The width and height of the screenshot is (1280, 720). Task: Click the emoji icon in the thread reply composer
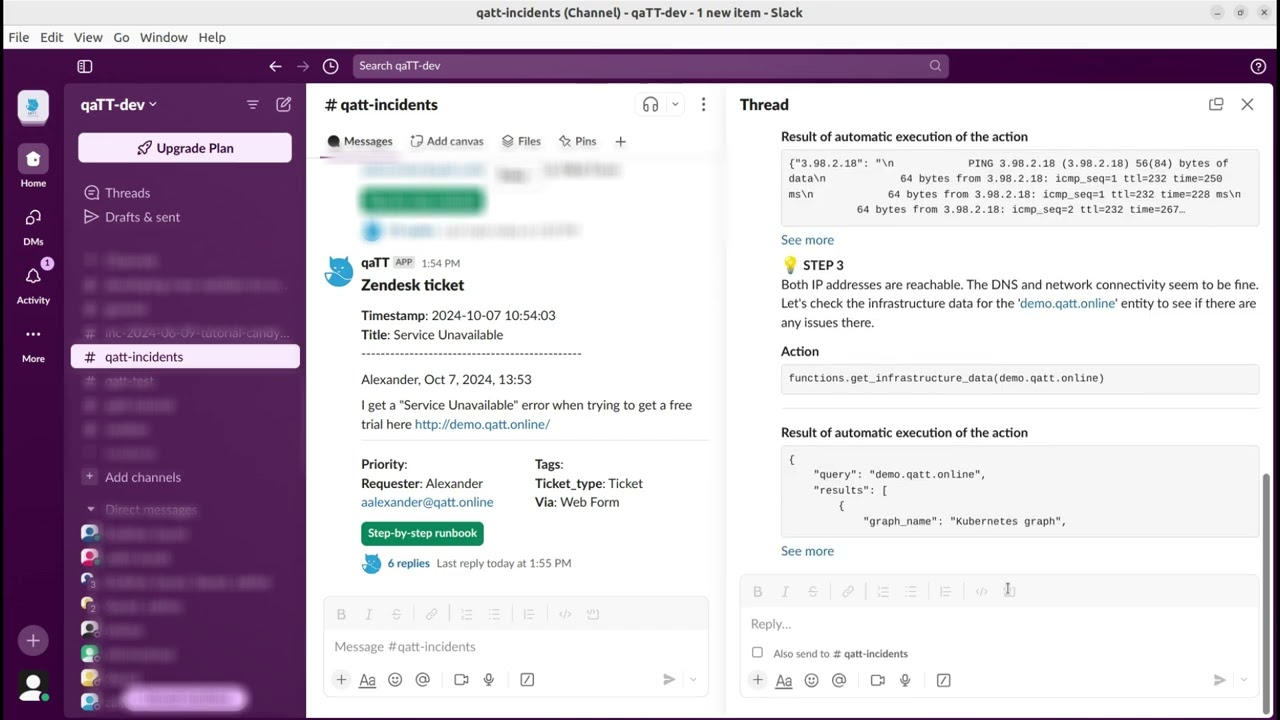[811, 680]
